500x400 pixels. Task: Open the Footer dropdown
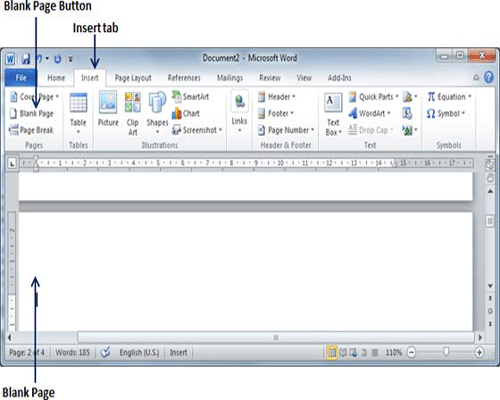[276, 114]
